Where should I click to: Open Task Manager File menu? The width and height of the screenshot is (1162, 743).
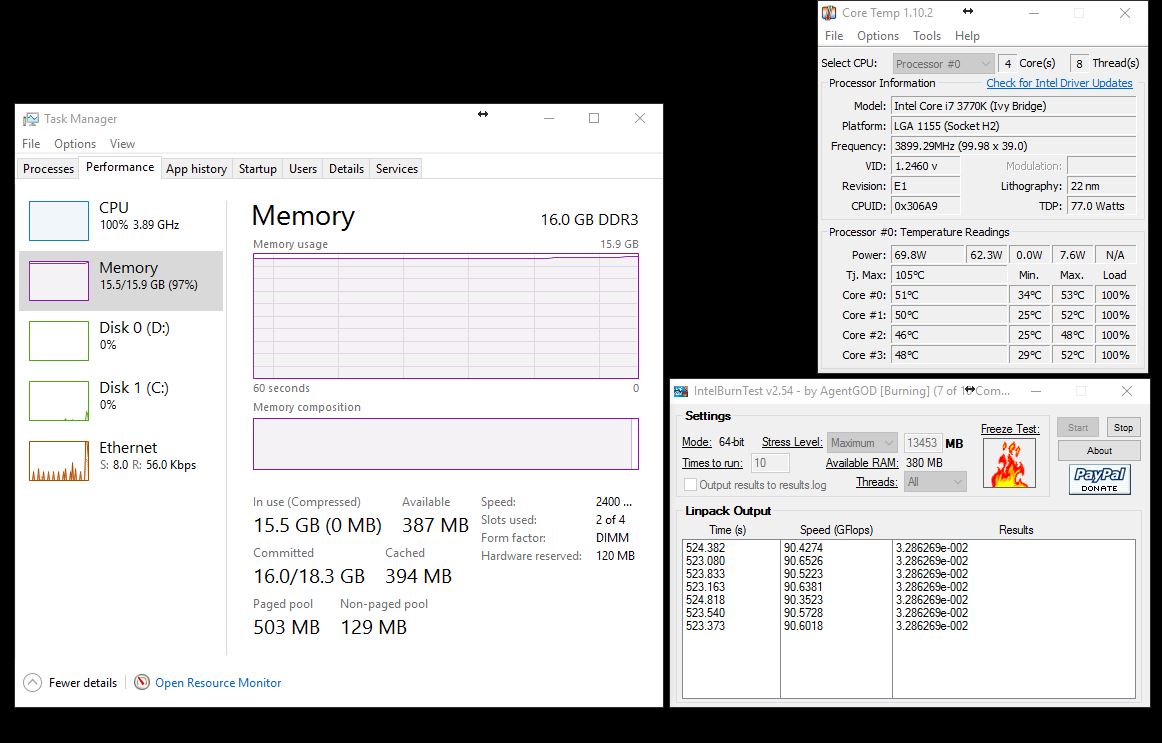pos(31,144)
